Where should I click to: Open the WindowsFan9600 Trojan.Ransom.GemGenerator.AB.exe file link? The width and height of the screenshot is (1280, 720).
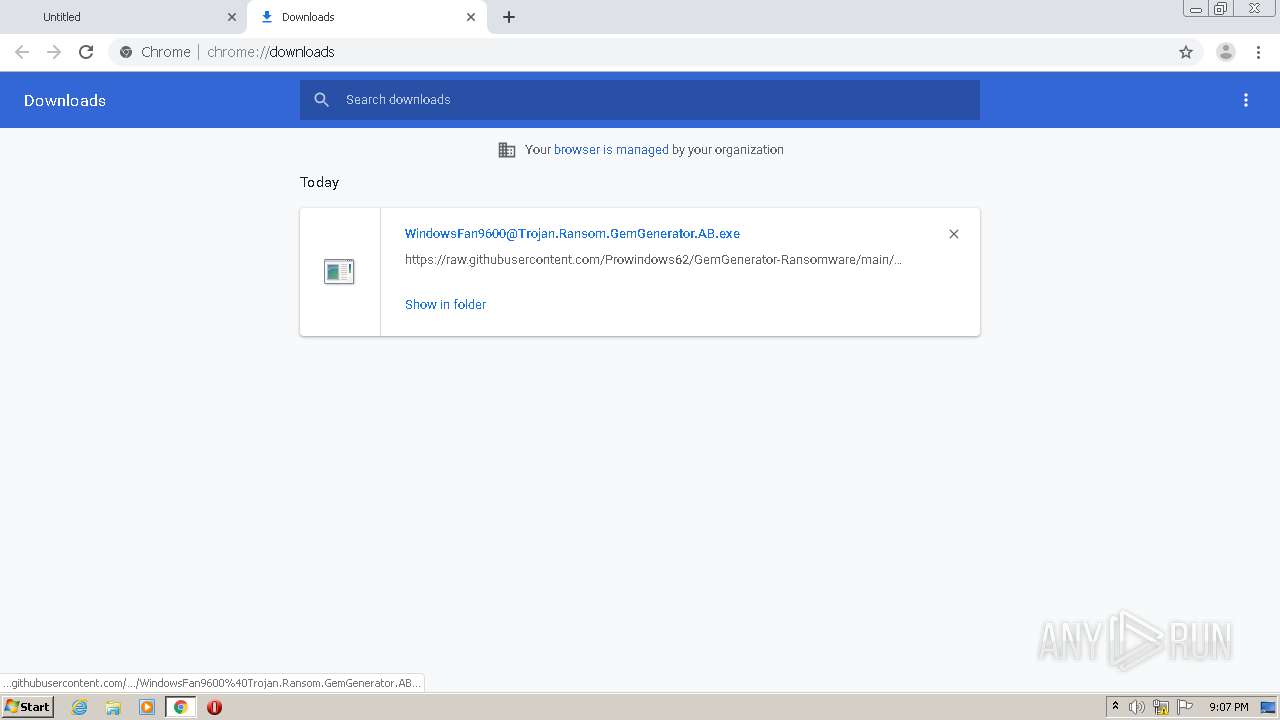click(x=572, y=234)
